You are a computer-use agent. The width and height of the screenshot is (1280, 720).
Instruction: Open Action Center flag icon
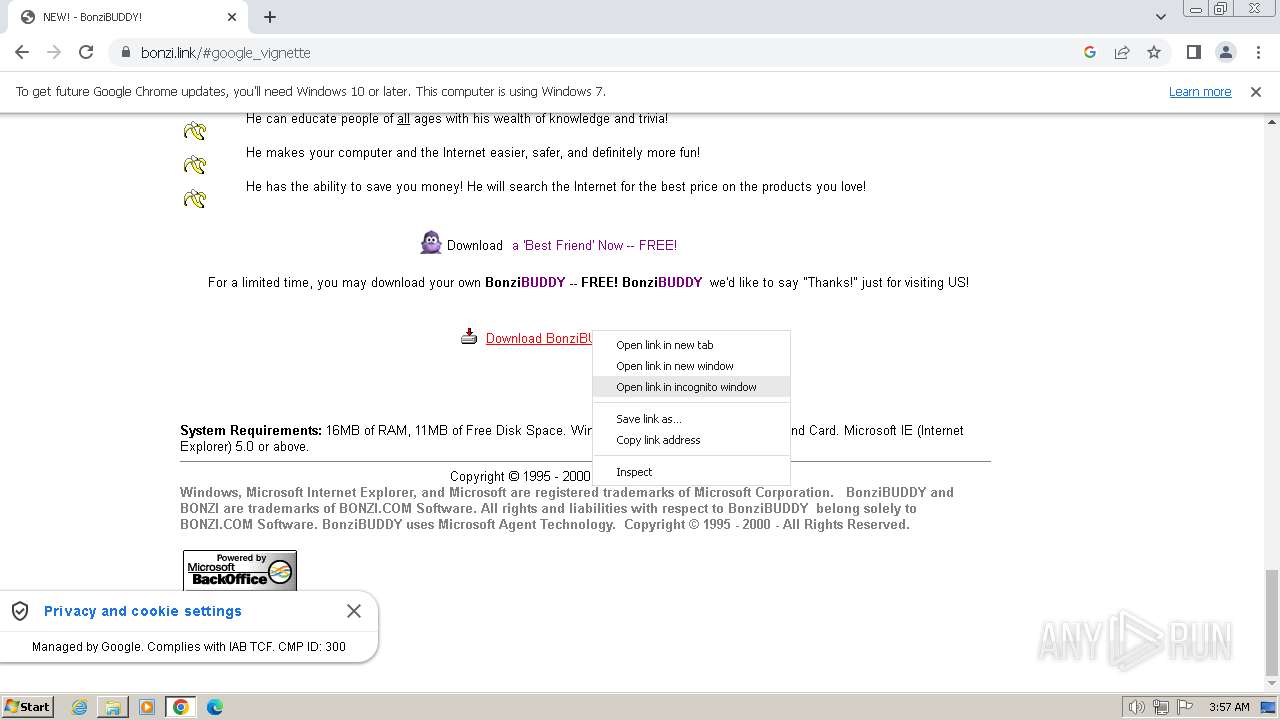click(1184, 707)
